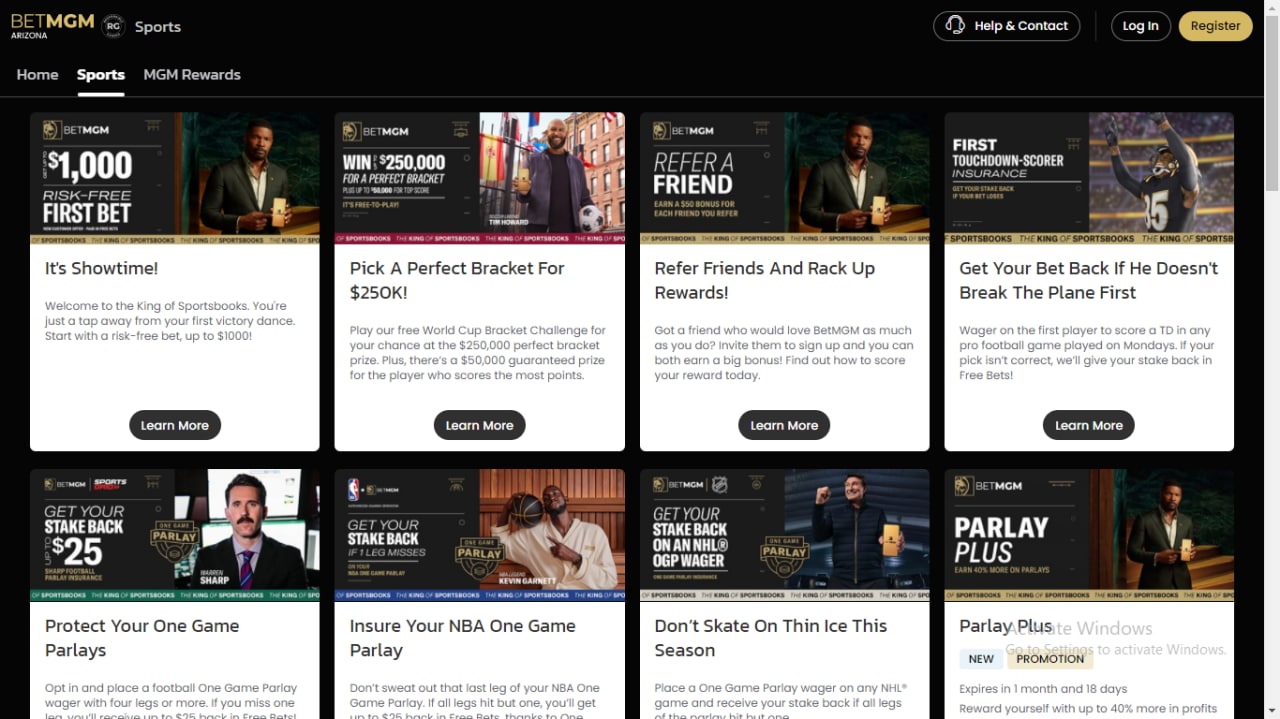
Task: Open the Home tab
Action: click(x=37, y=75)
